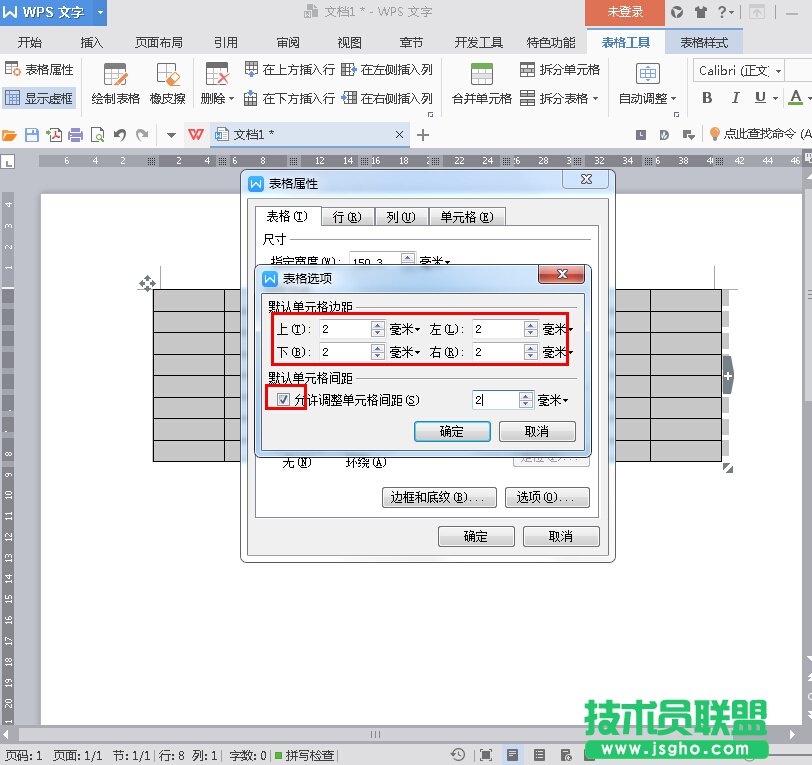Click the 边框和底纹 button
The image size is (812, 765).
point(439,497)
